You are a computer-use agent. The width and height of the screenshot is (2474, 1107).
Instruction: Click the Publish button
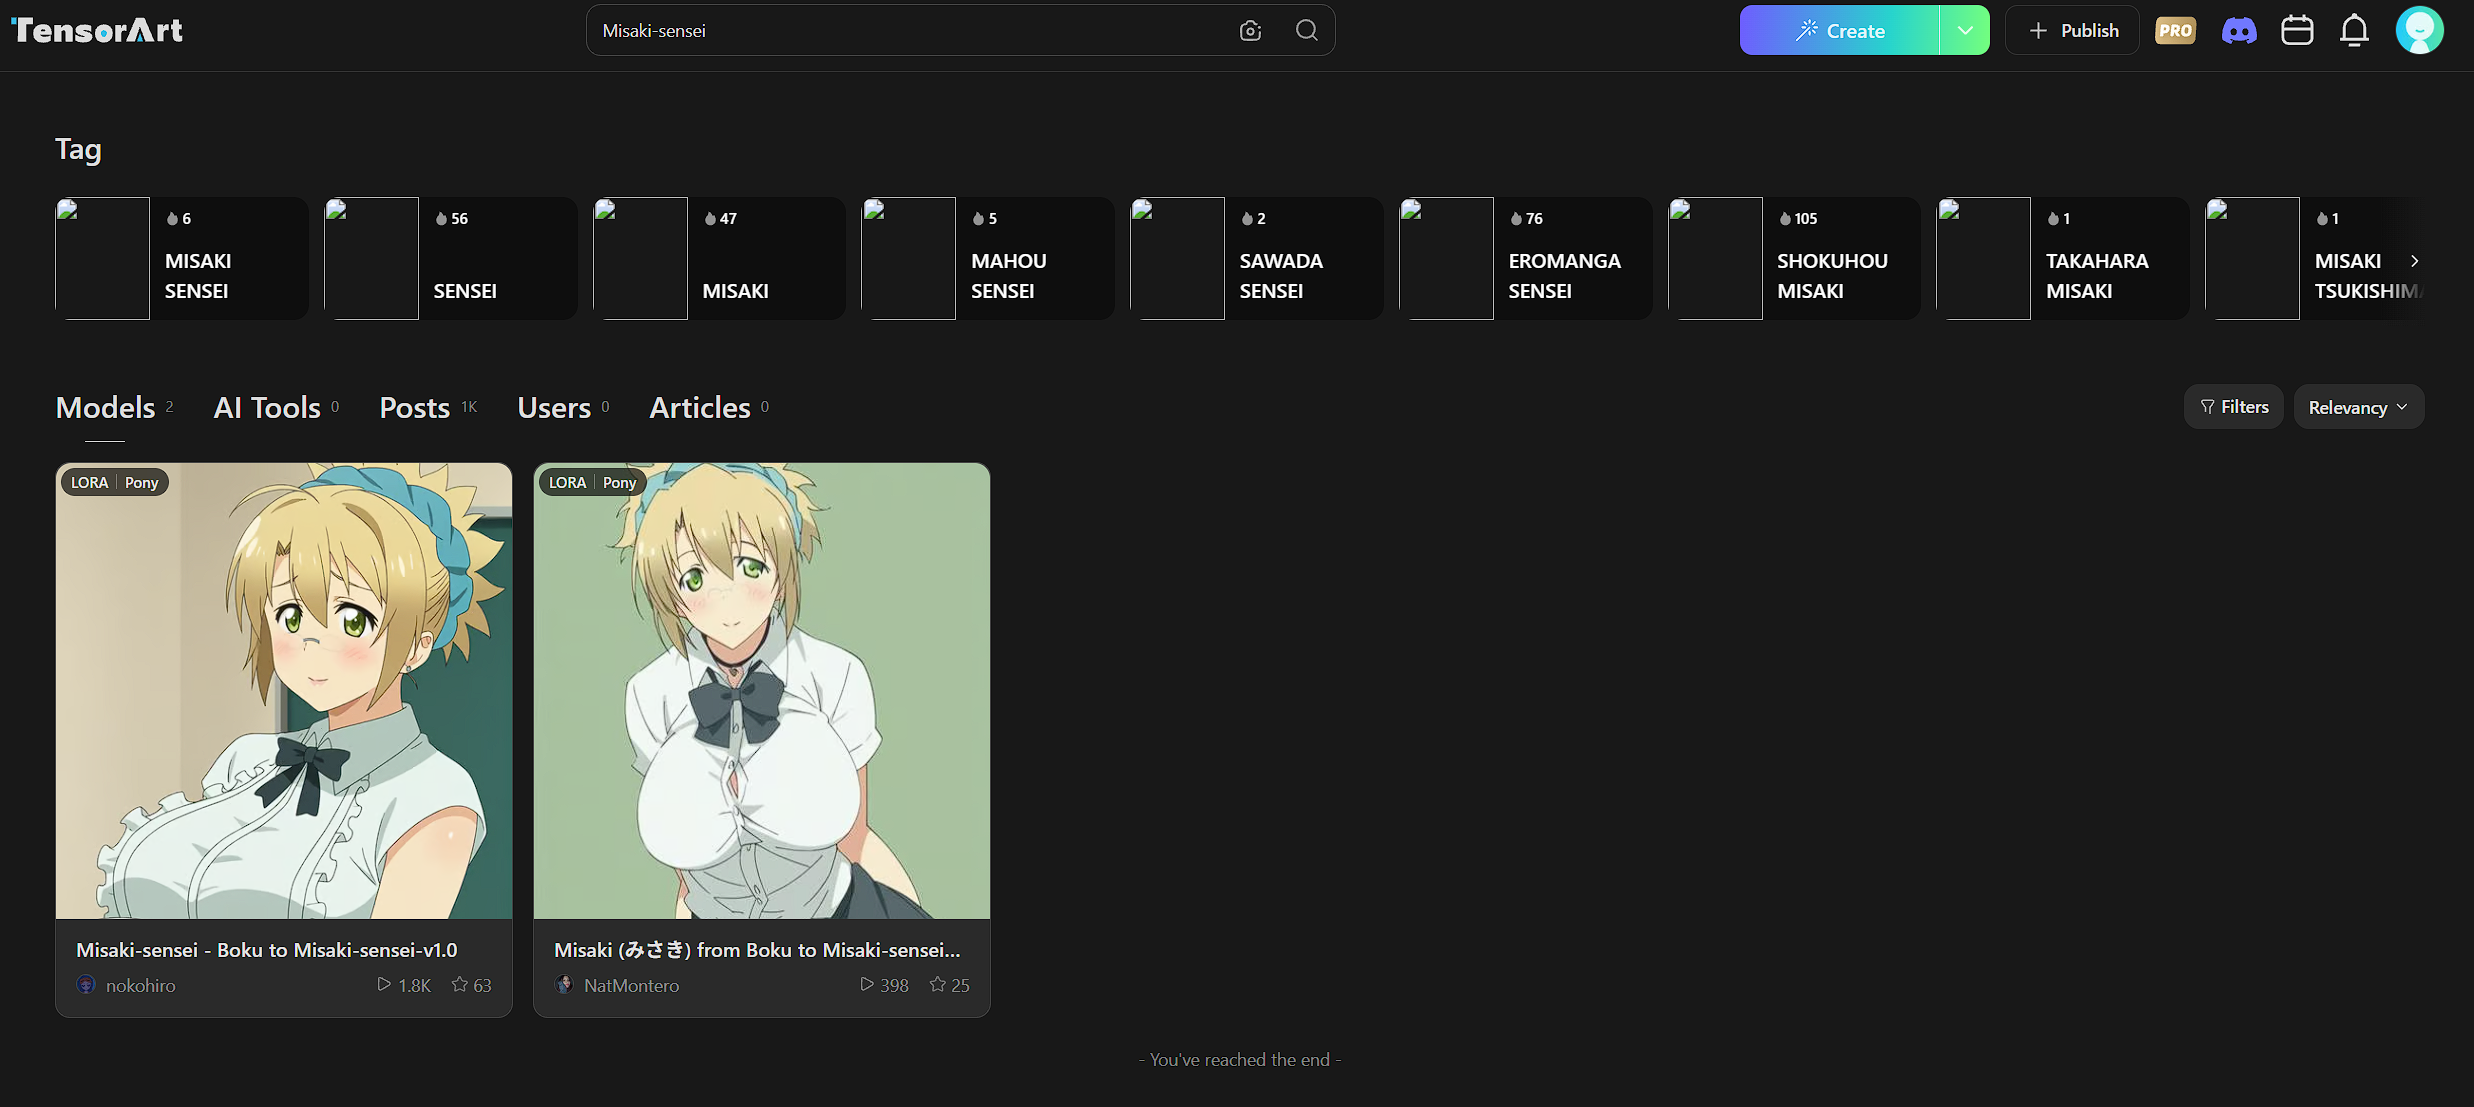(2072, 30)
